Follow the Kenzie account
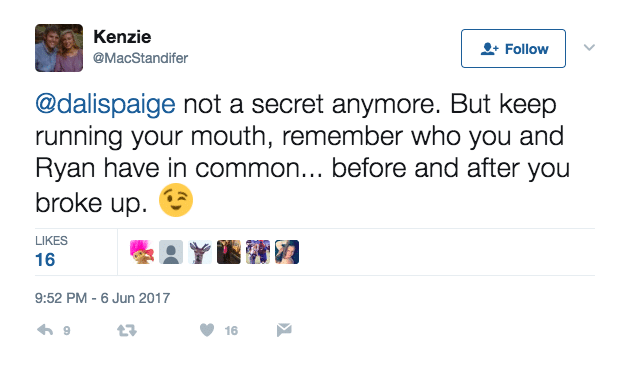629x365 pixels. pos(513,49)
